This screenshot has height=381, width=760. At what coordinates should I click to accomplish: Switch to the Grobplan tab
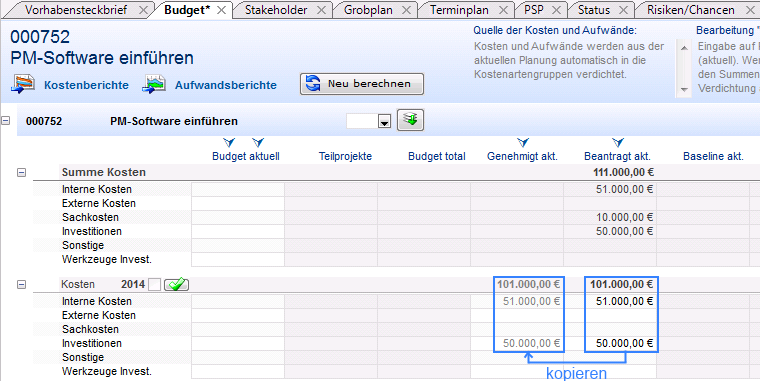click(x=368, y=10)
